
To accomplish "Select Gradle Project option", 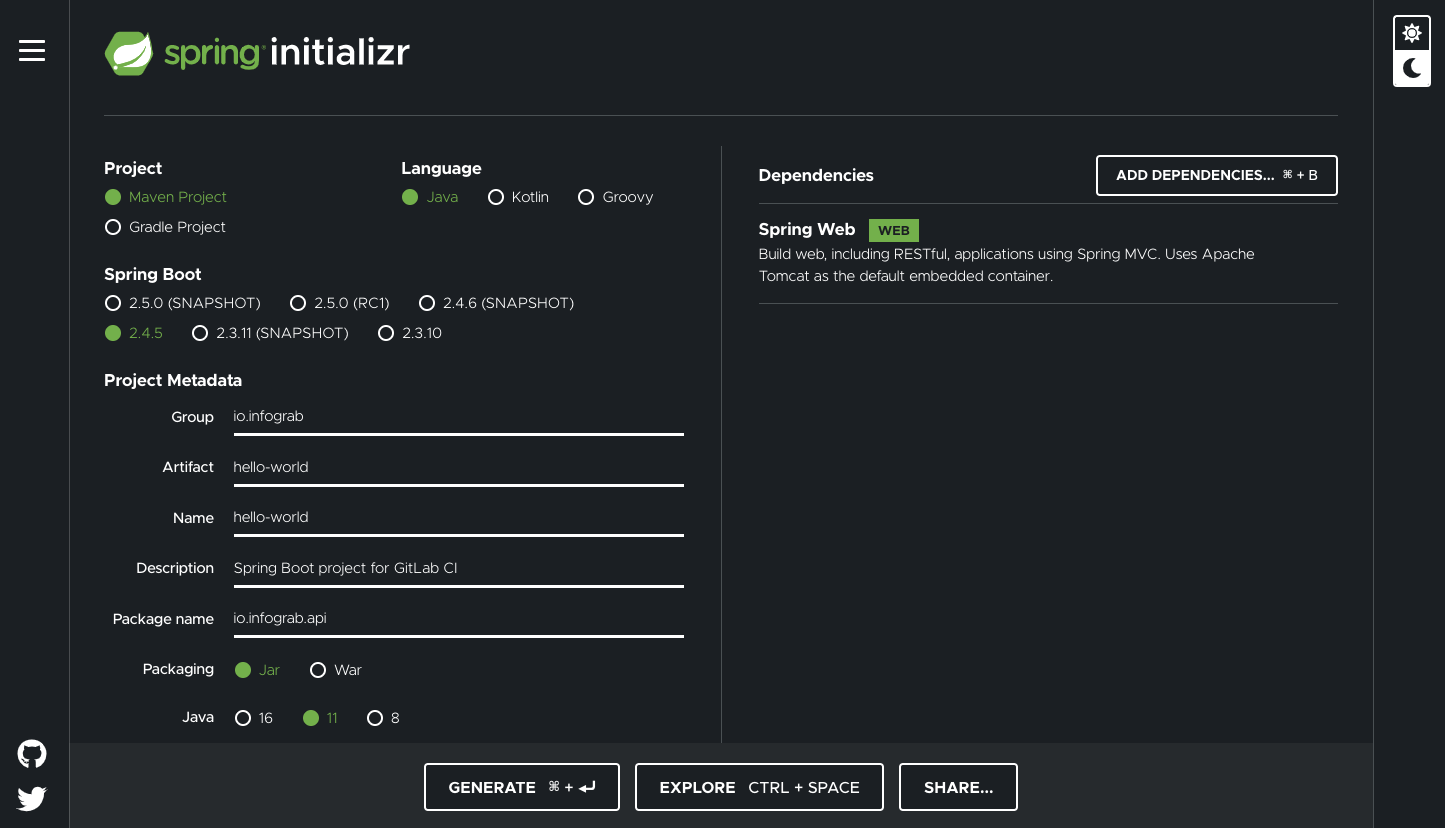I will click(165, 227).
